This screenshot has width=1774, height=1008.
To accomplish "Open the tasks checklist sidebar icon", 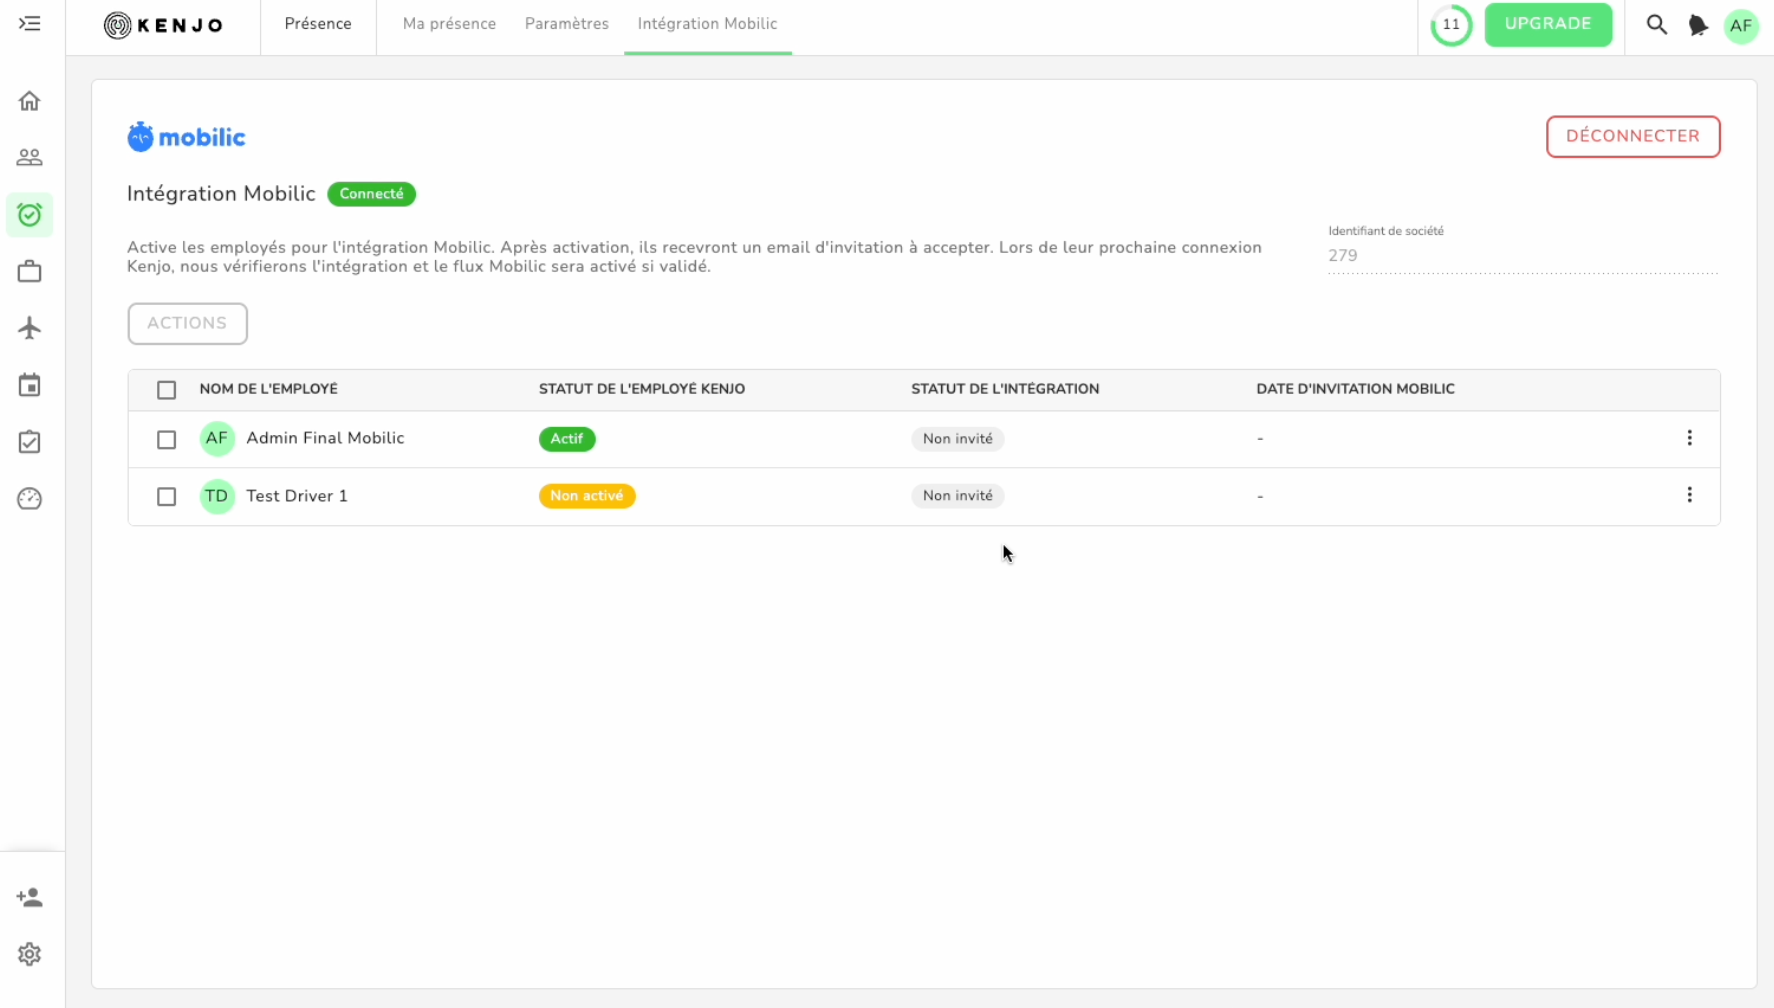I will [x=30, y=442].
